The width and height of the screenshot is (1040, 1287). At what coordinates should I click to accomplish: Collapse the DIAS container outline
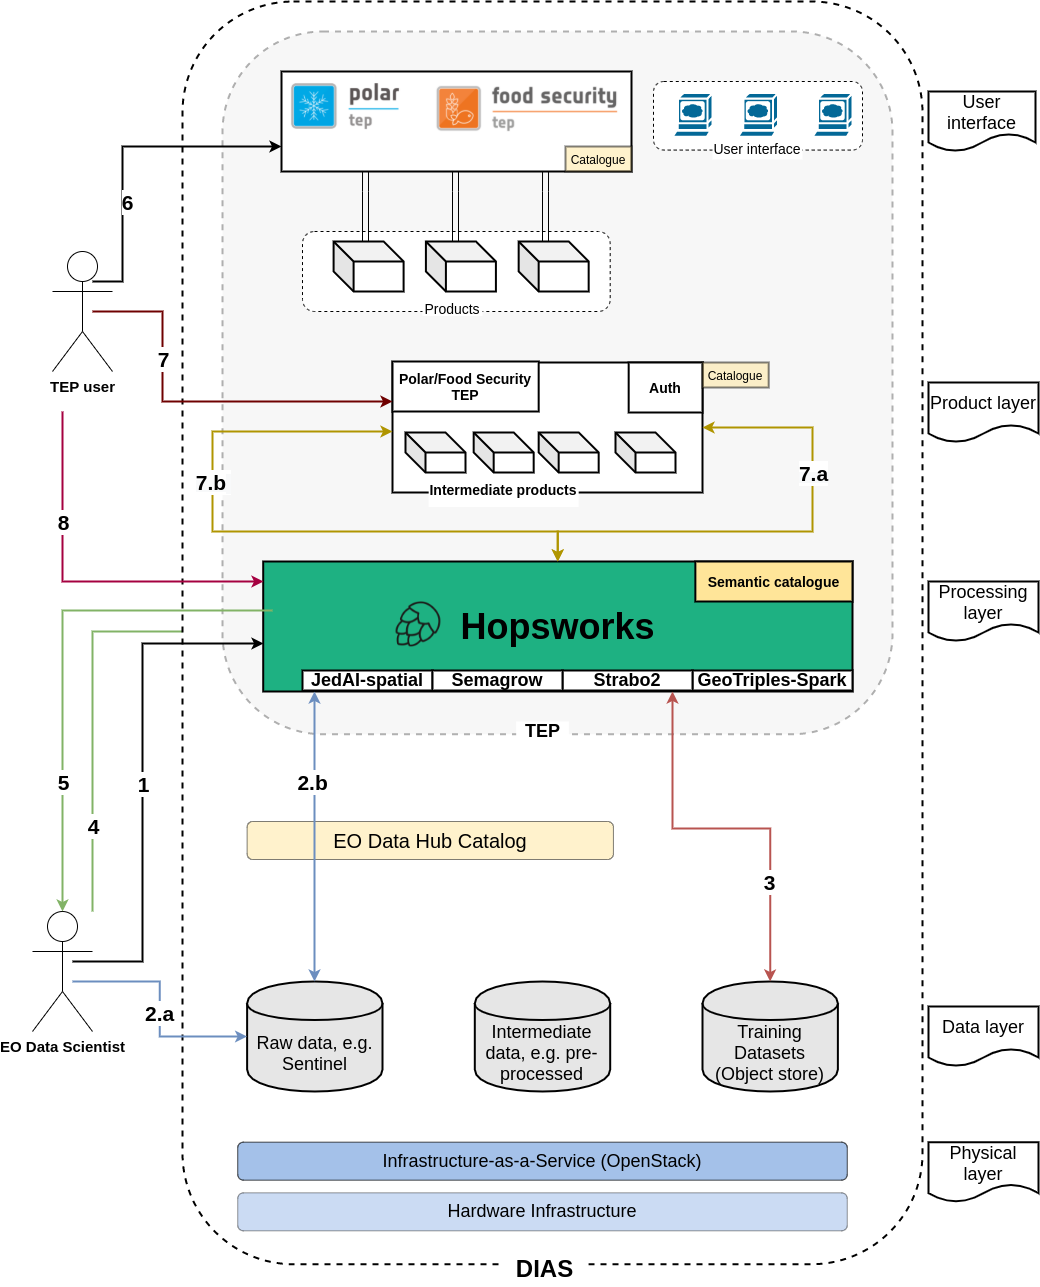point(543,1268)
